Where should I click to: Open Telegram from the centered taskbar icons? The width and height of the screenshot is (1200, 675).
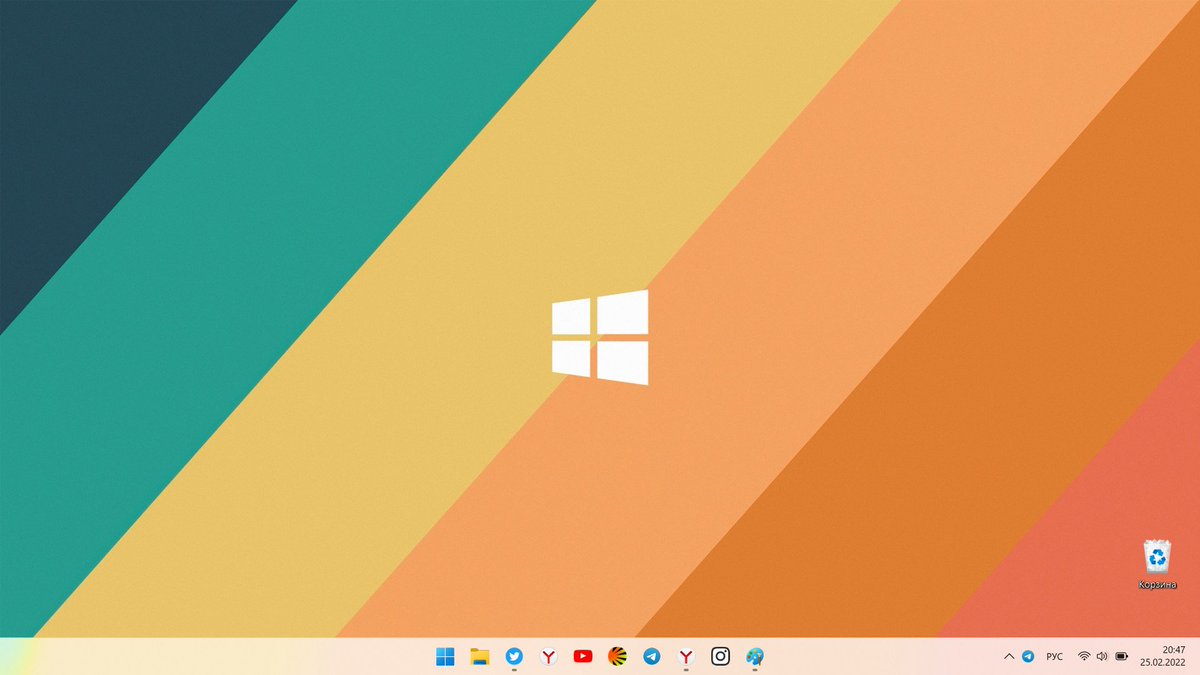(x=652, y=657)
